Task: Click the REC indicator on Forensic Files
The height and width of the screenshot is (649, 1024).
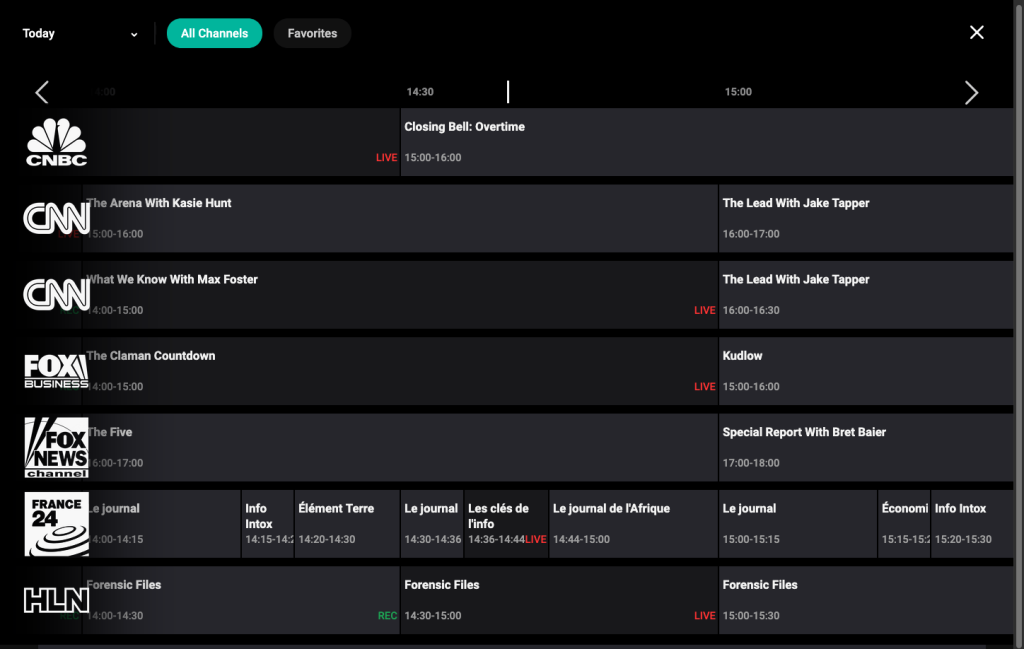Action: pyautogui.click(x=387, y=616)
